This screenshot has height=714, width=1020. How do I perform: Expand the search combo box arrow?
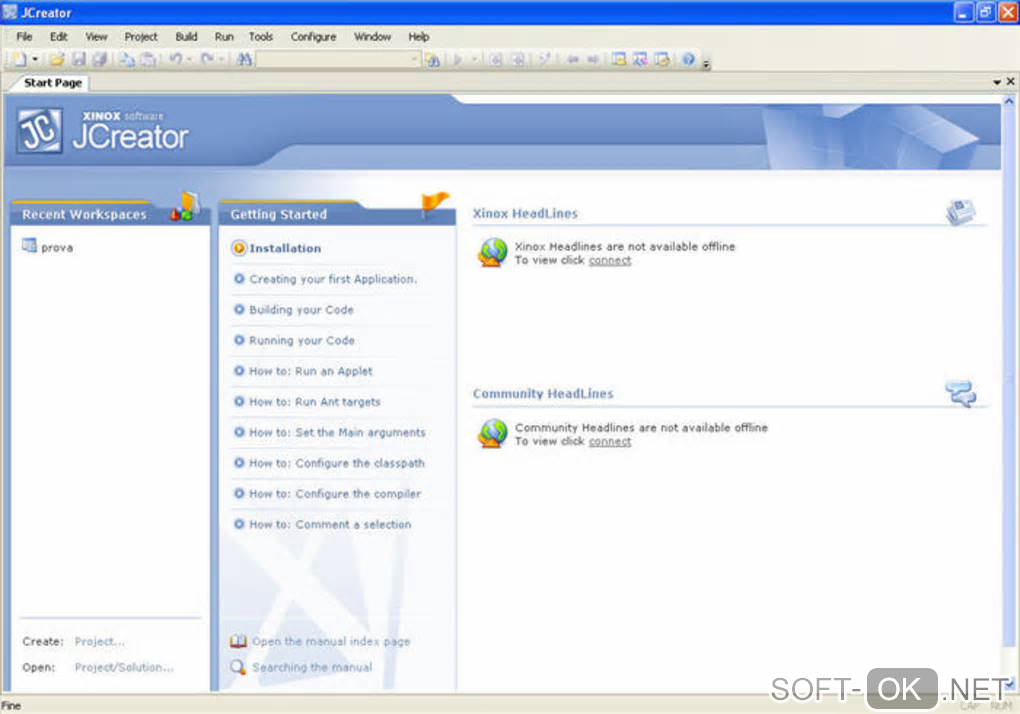(414, 60)
